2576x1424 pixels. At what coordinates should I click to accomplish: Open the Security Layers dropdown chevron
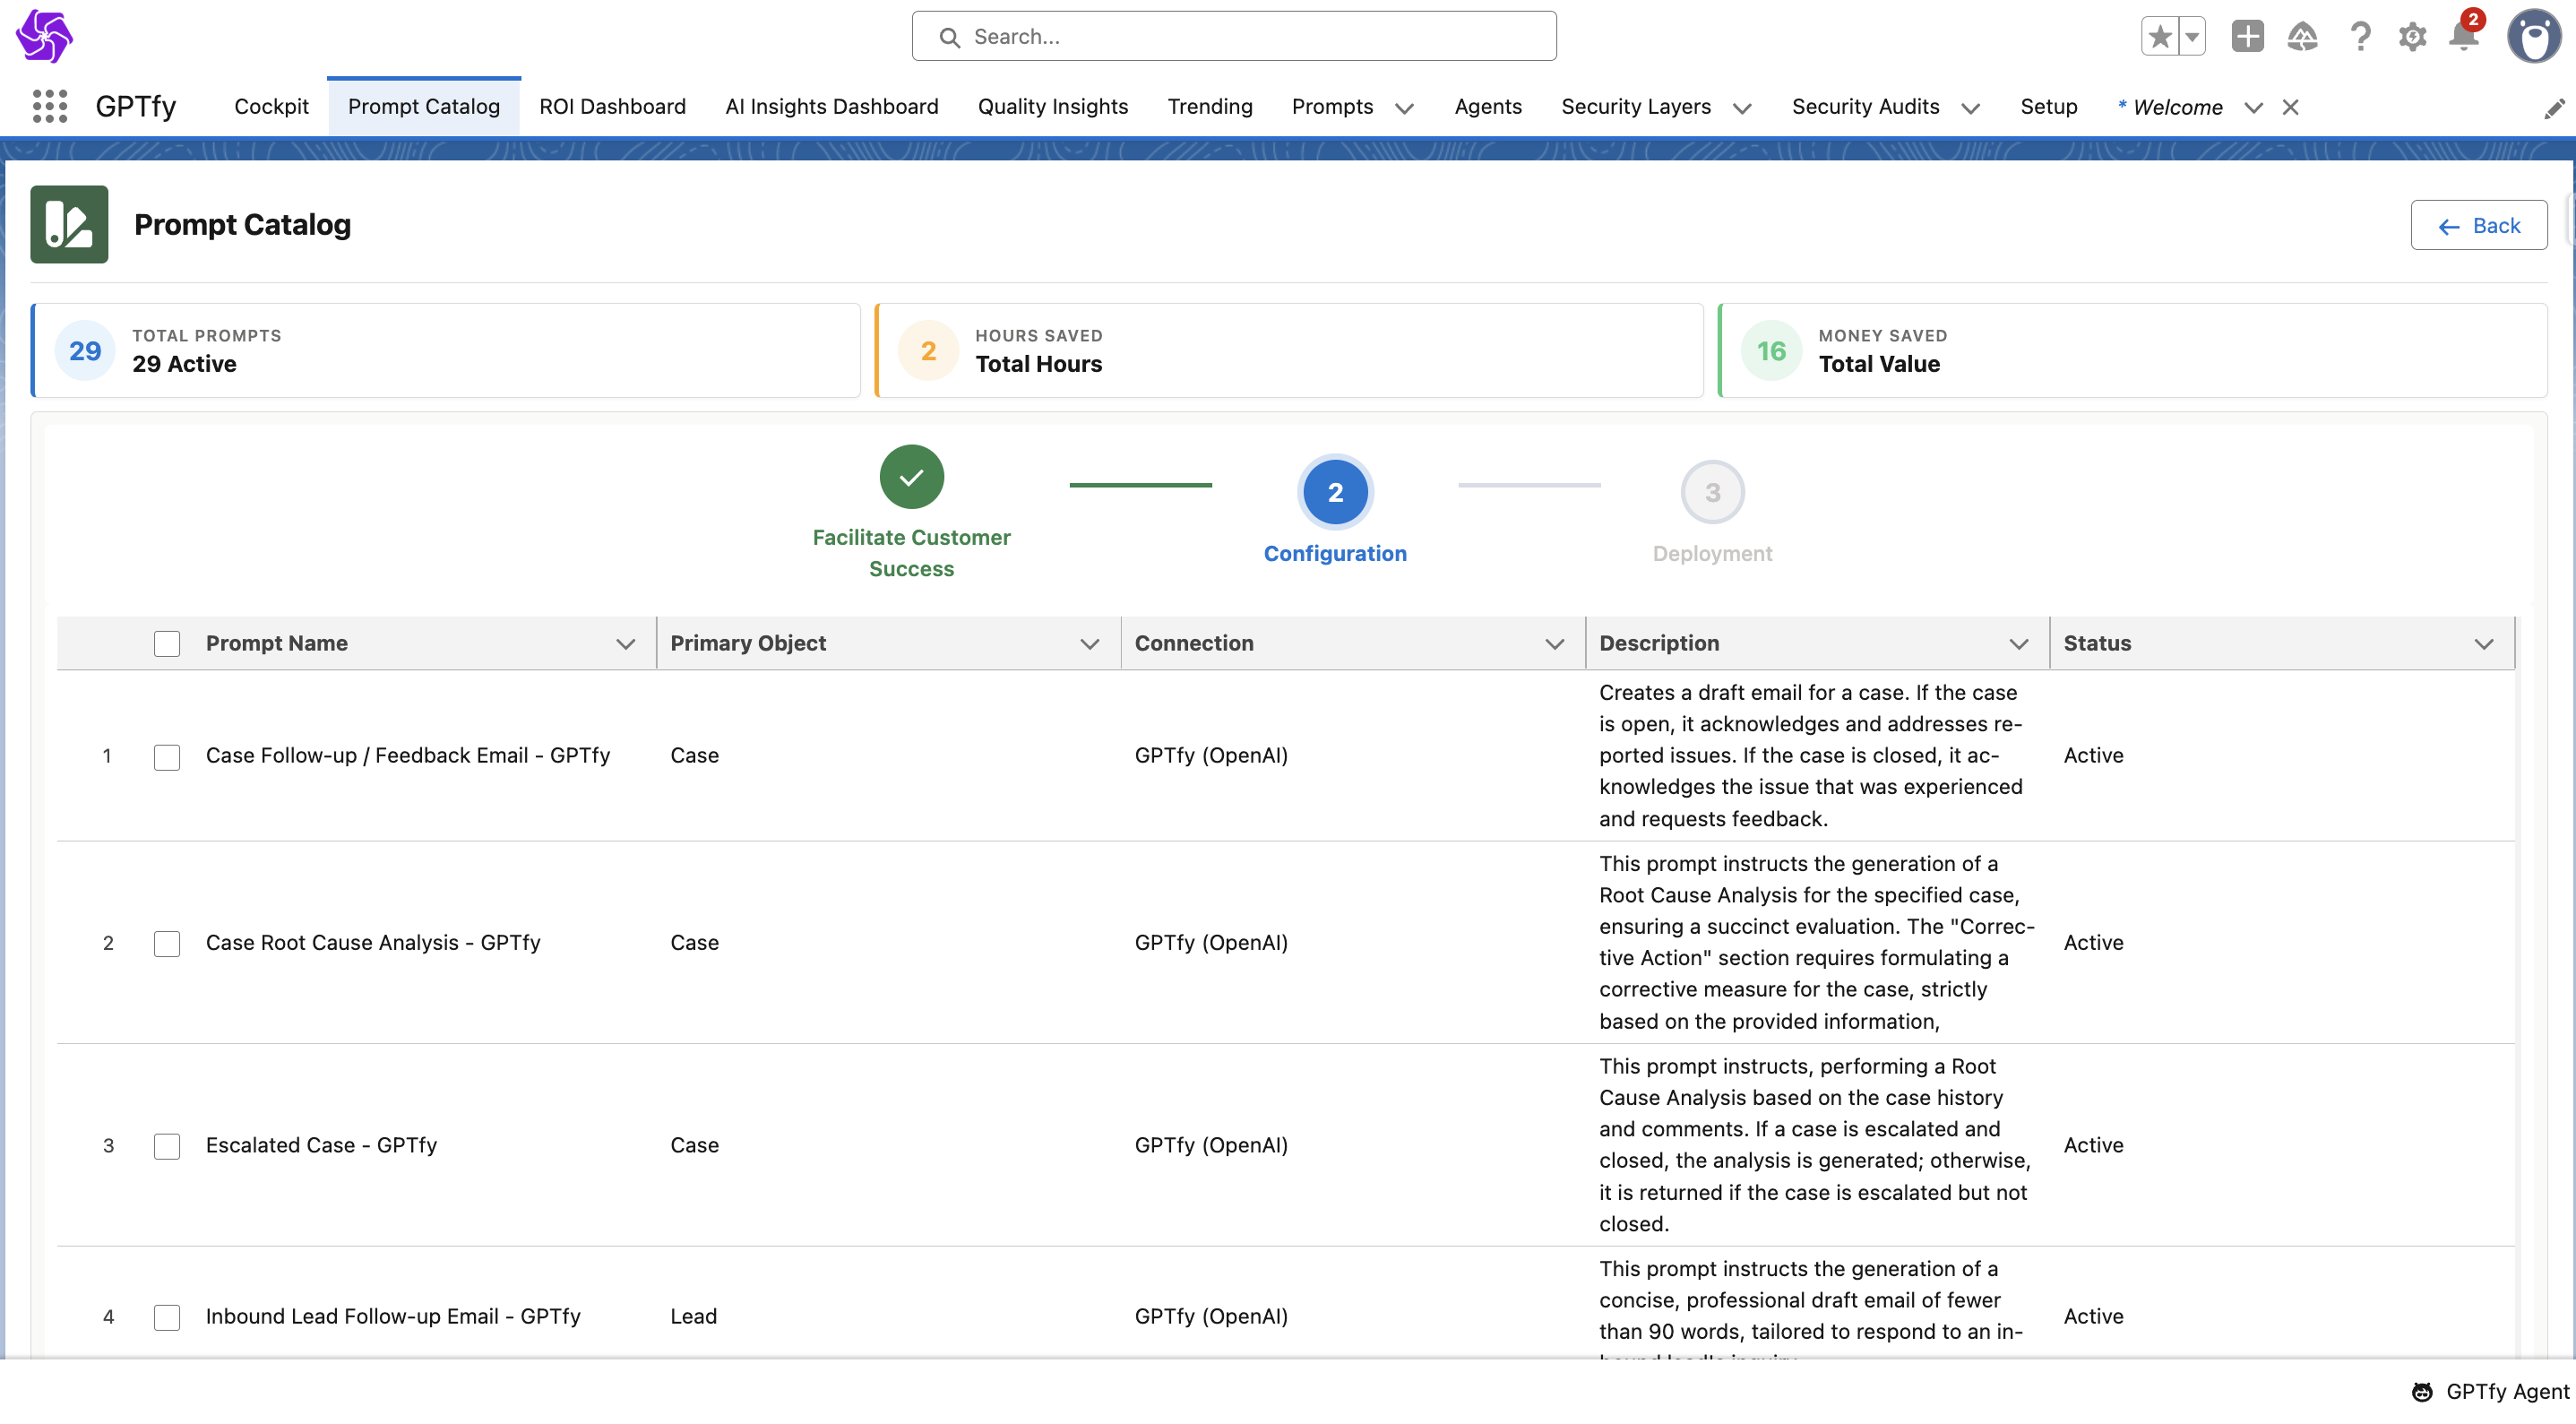(x=1742, y=108)
